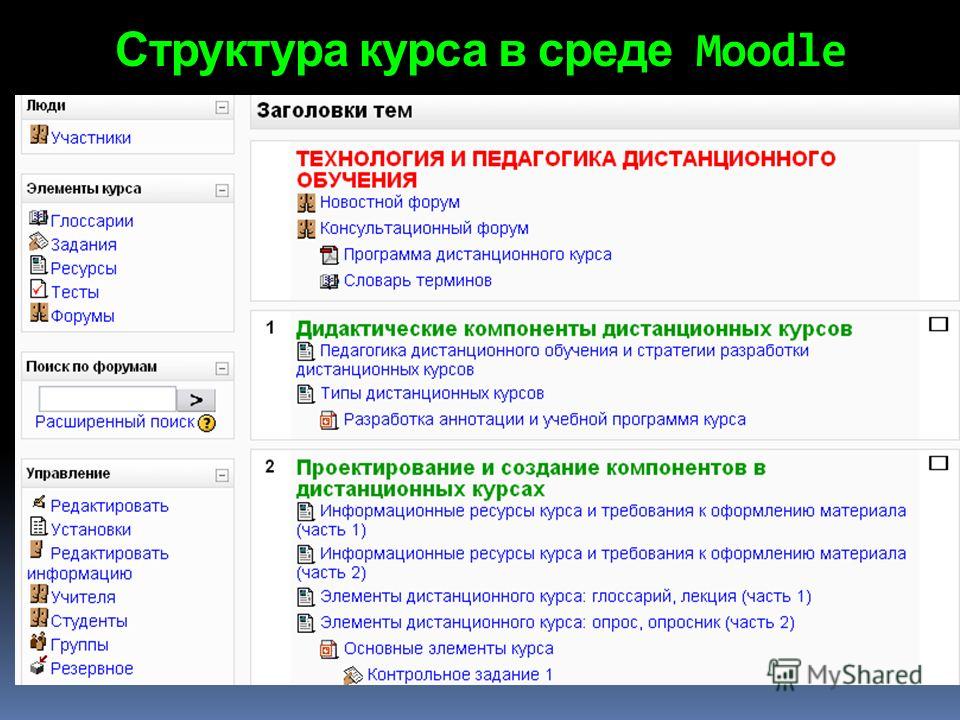Click heading Дидактические компоненты дистанционных курсов
The height and width of the screenshot is (720, 960).
tap(574, 329)
